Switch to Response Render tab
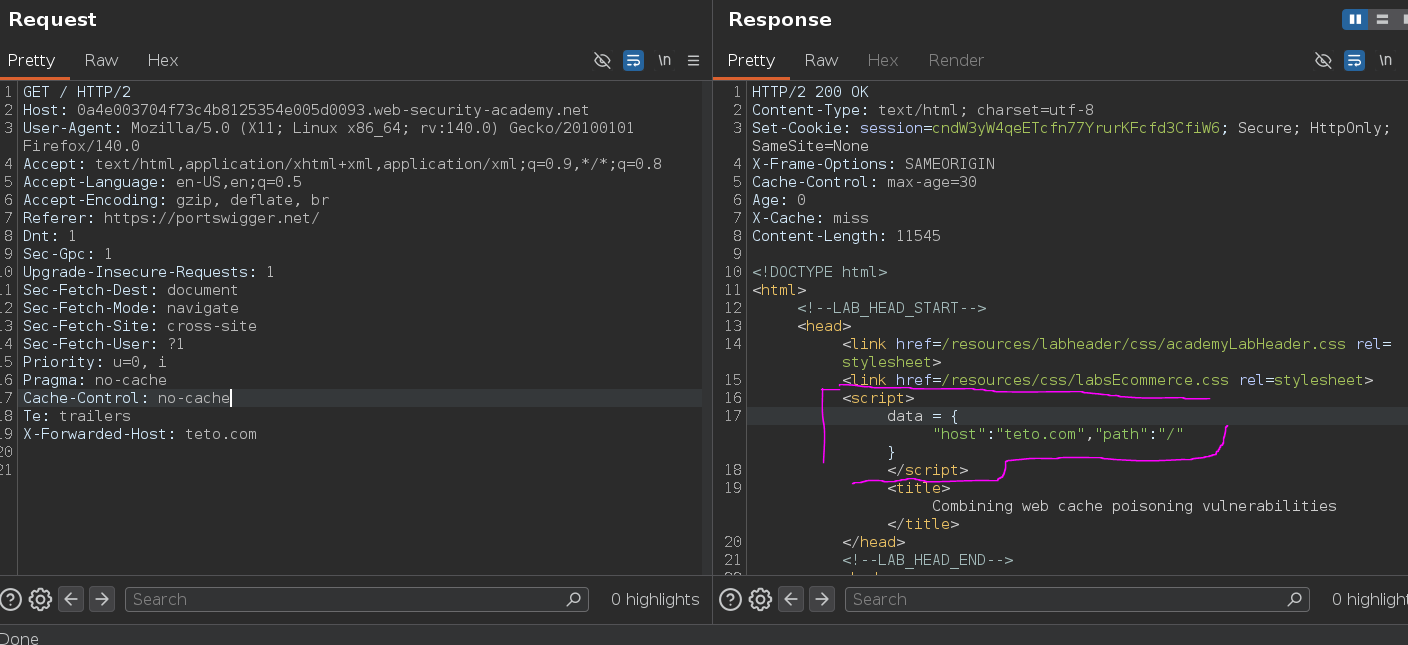1408x645 pixels. coord(956,60)
